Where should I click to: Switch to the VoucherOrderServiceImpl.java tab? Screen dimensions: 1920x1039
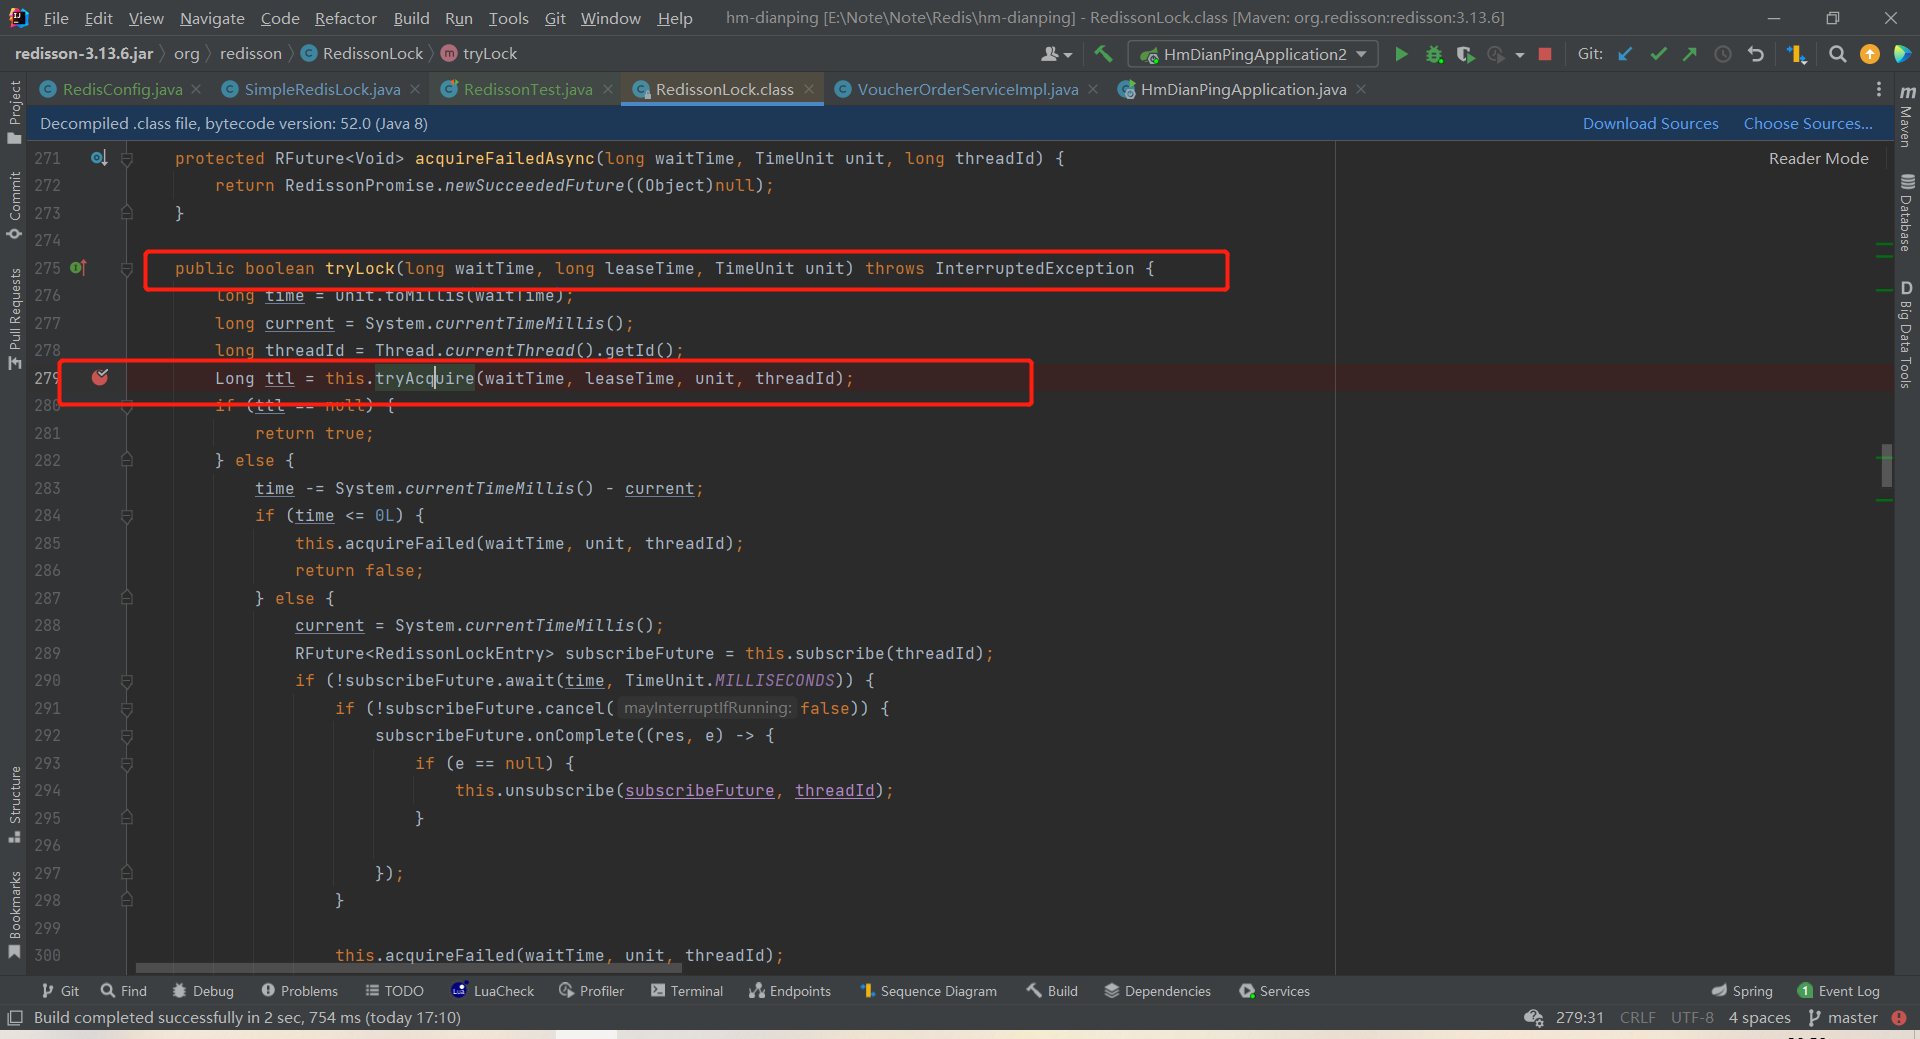[x=967, y=89]
